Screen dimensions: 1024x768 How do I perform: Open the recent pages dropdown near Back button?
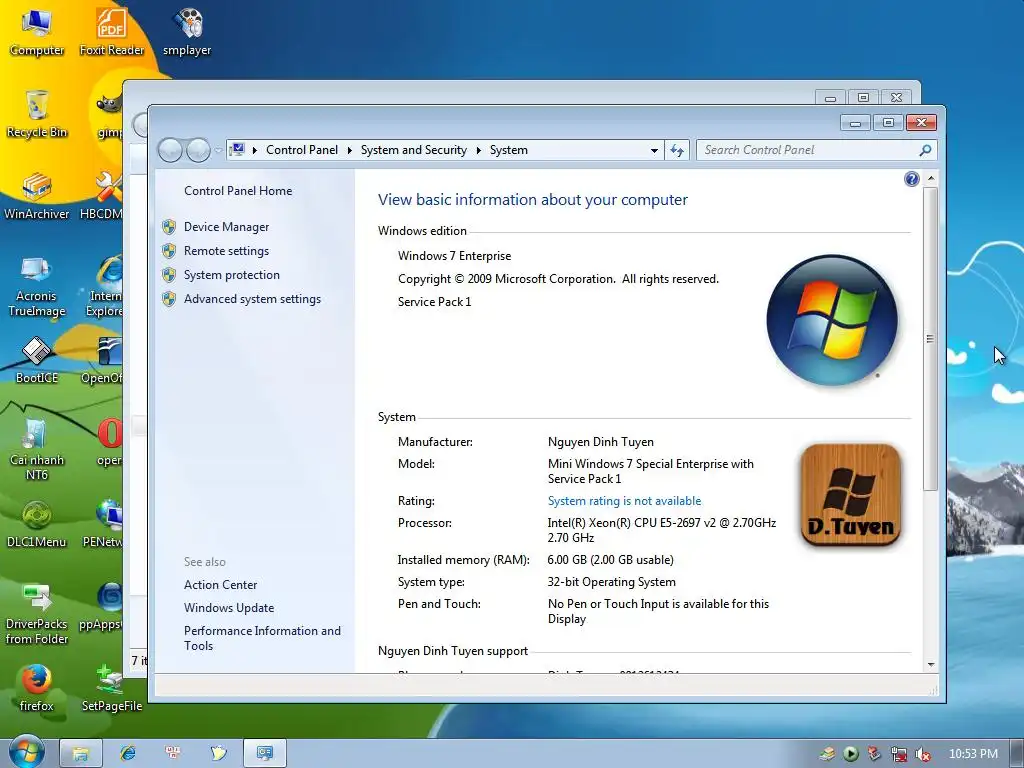(217, 150)
